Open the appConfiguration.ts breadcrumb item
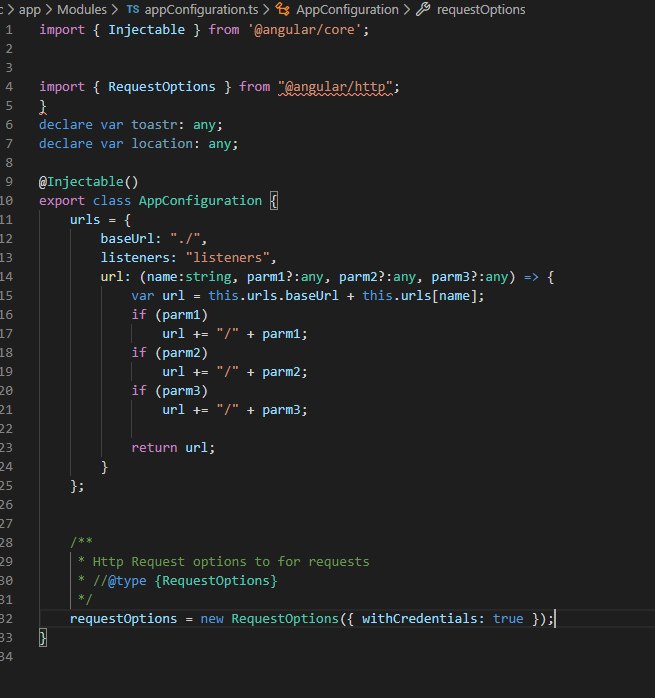Viewport: 655px width, 698px height. tap(201, 9)
